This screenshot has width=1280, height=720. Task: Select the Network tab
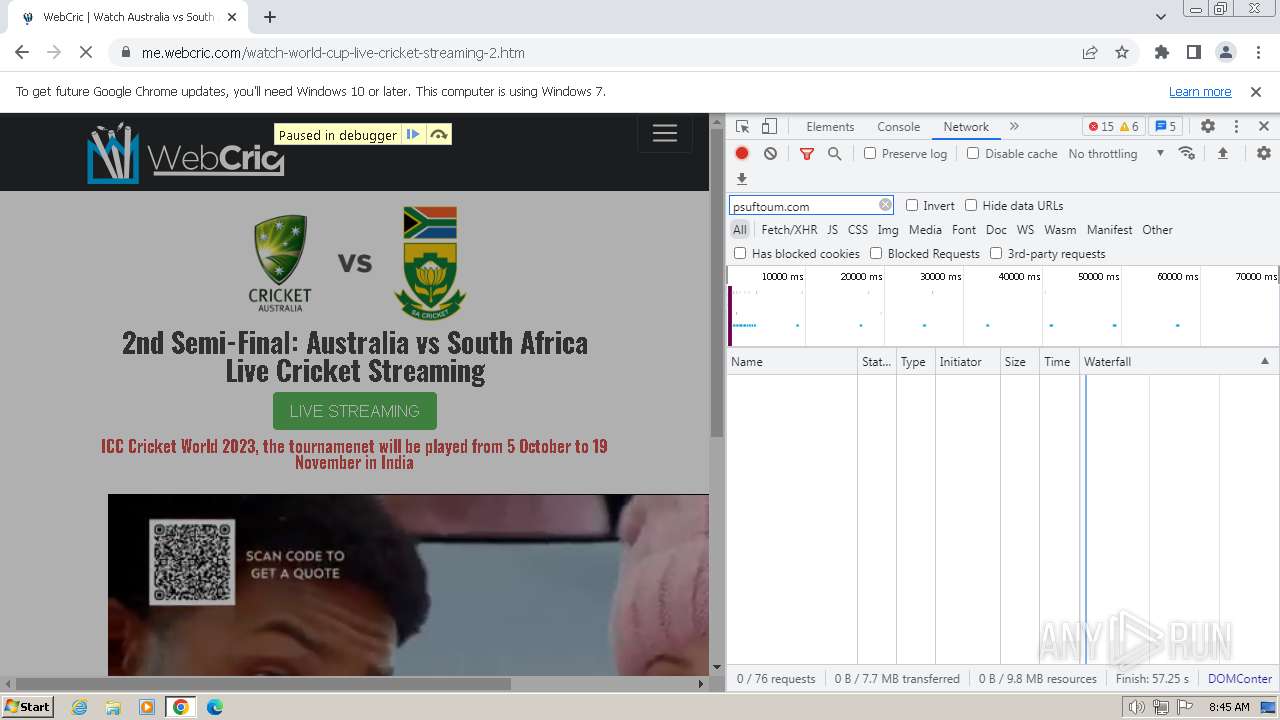pyautogui.click(x=966, y=127)
